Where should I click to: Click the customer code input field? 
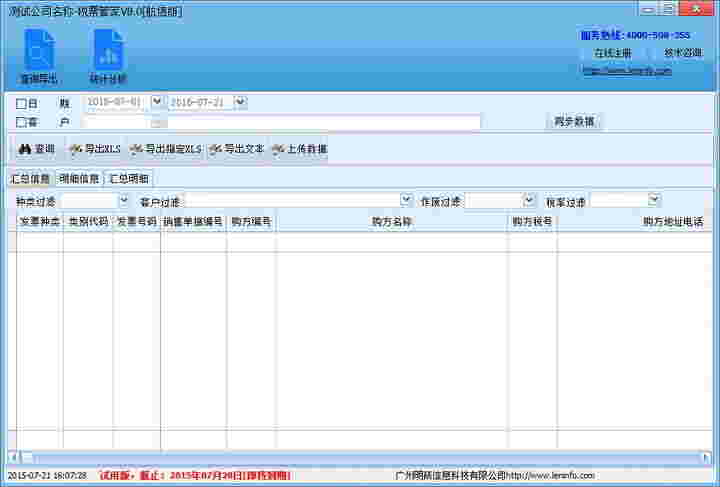click(x=116, y=123)
